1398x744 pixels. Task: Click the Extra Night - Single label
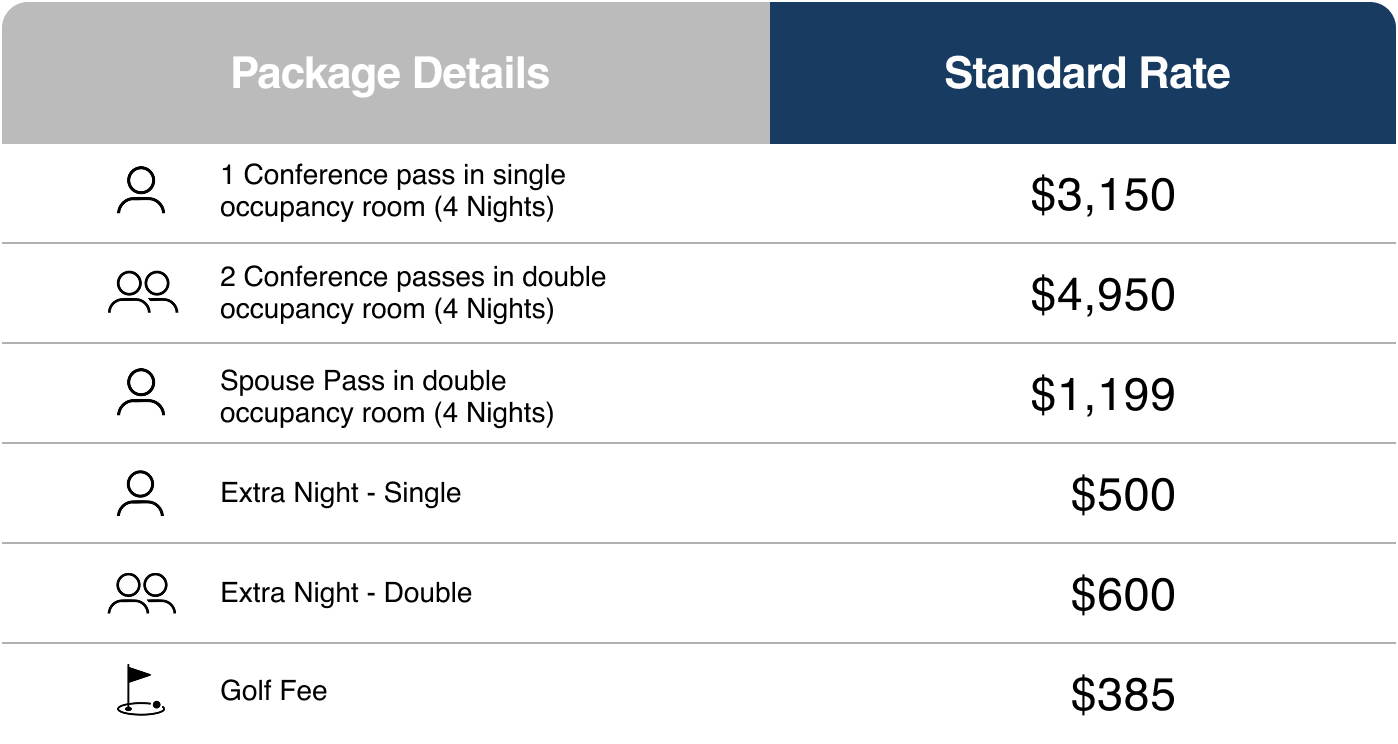(340, 493)
